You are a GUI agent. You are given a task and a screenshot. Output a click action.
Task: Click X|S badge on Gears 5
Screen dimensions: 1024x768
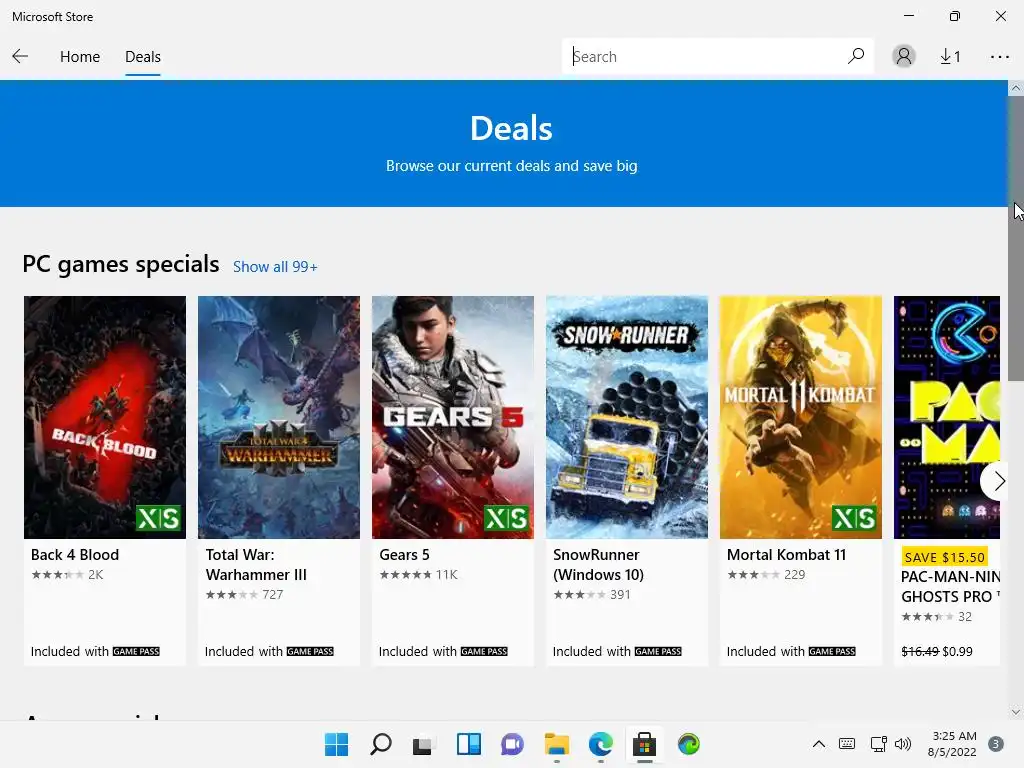[x=507, y=519]
